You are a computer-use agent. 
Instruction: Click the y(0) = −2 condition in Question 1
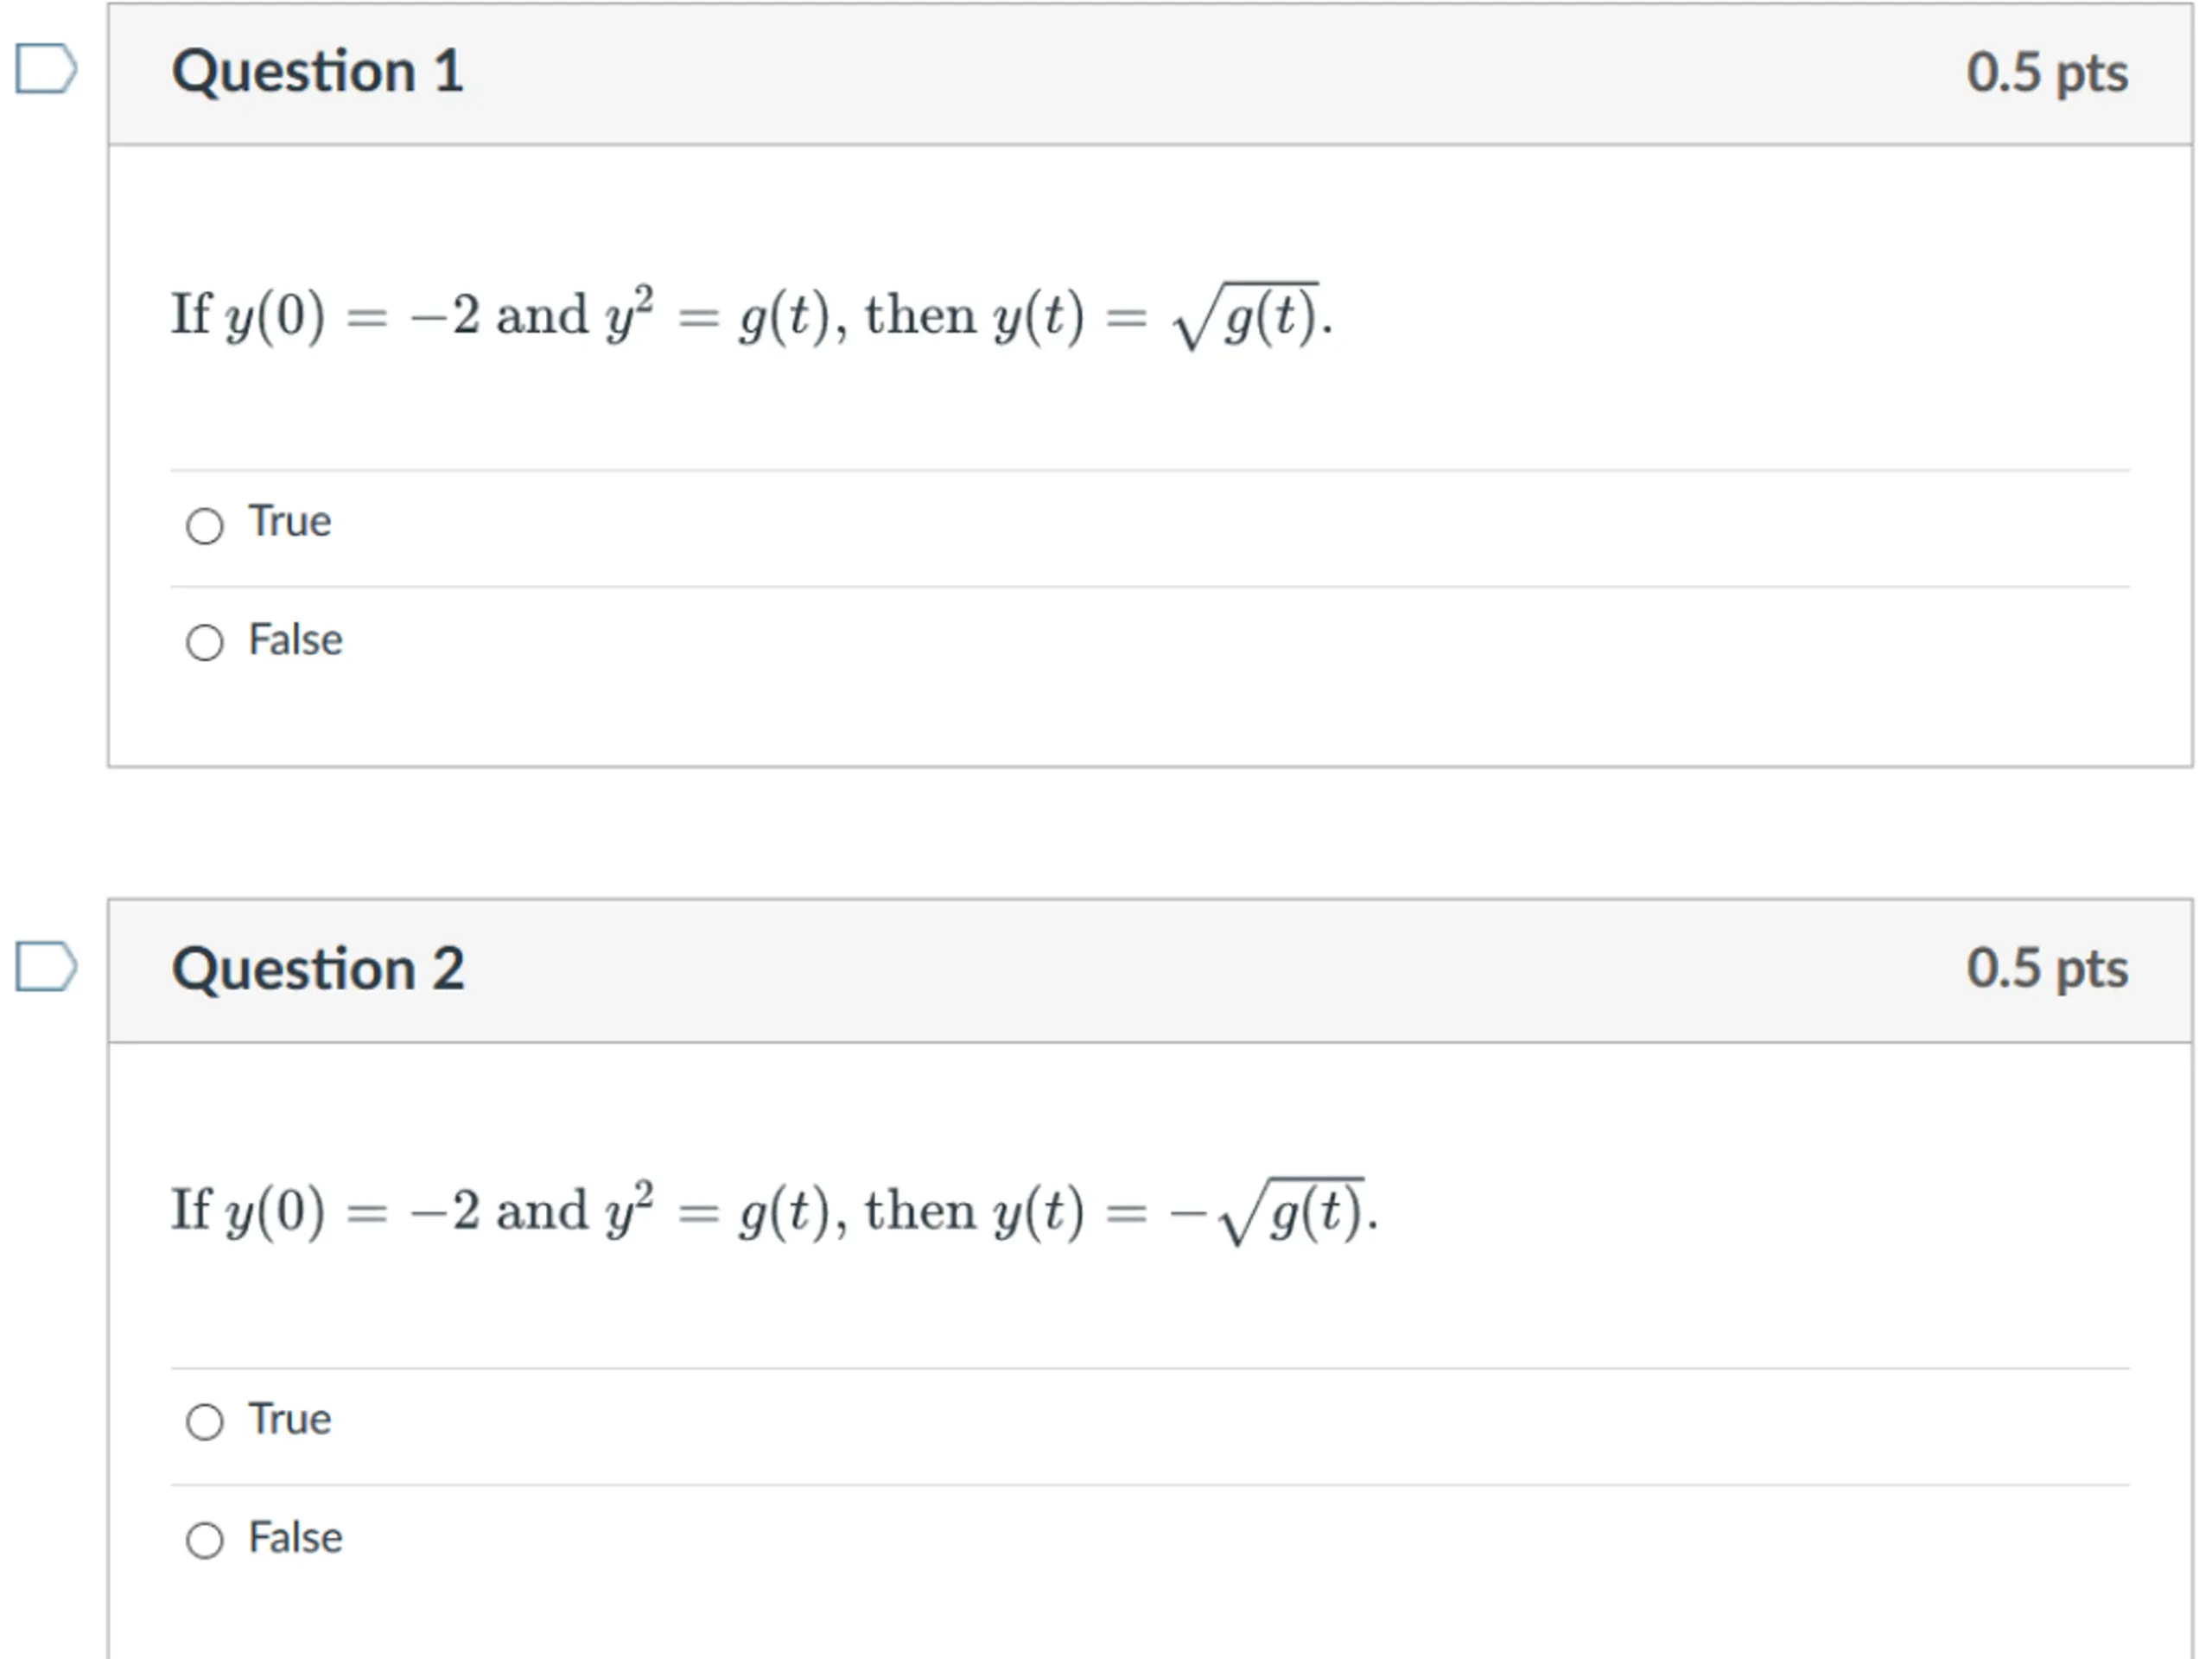[352, 316]
